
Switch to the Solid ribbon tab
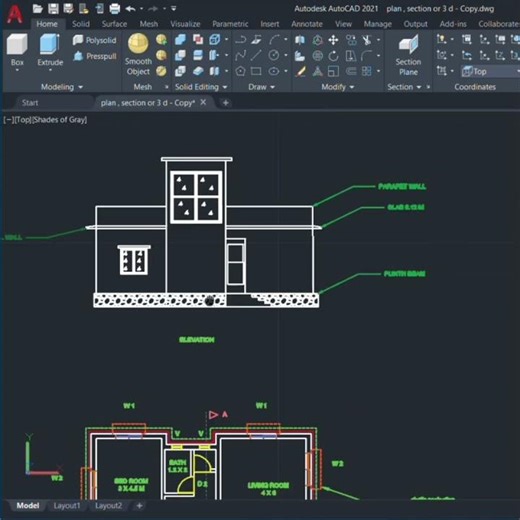tap(81, 24)
